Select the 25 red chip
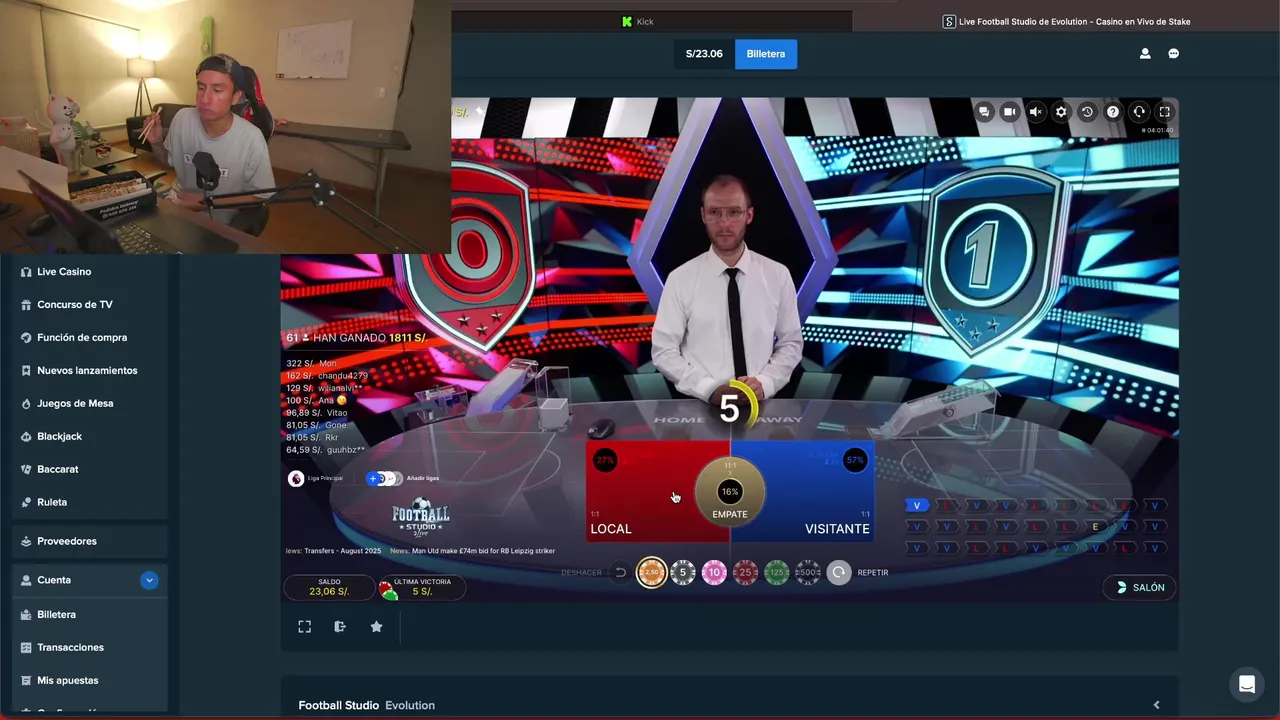Viewport: 1280px width, 720px height. click(x=745, y=572)
